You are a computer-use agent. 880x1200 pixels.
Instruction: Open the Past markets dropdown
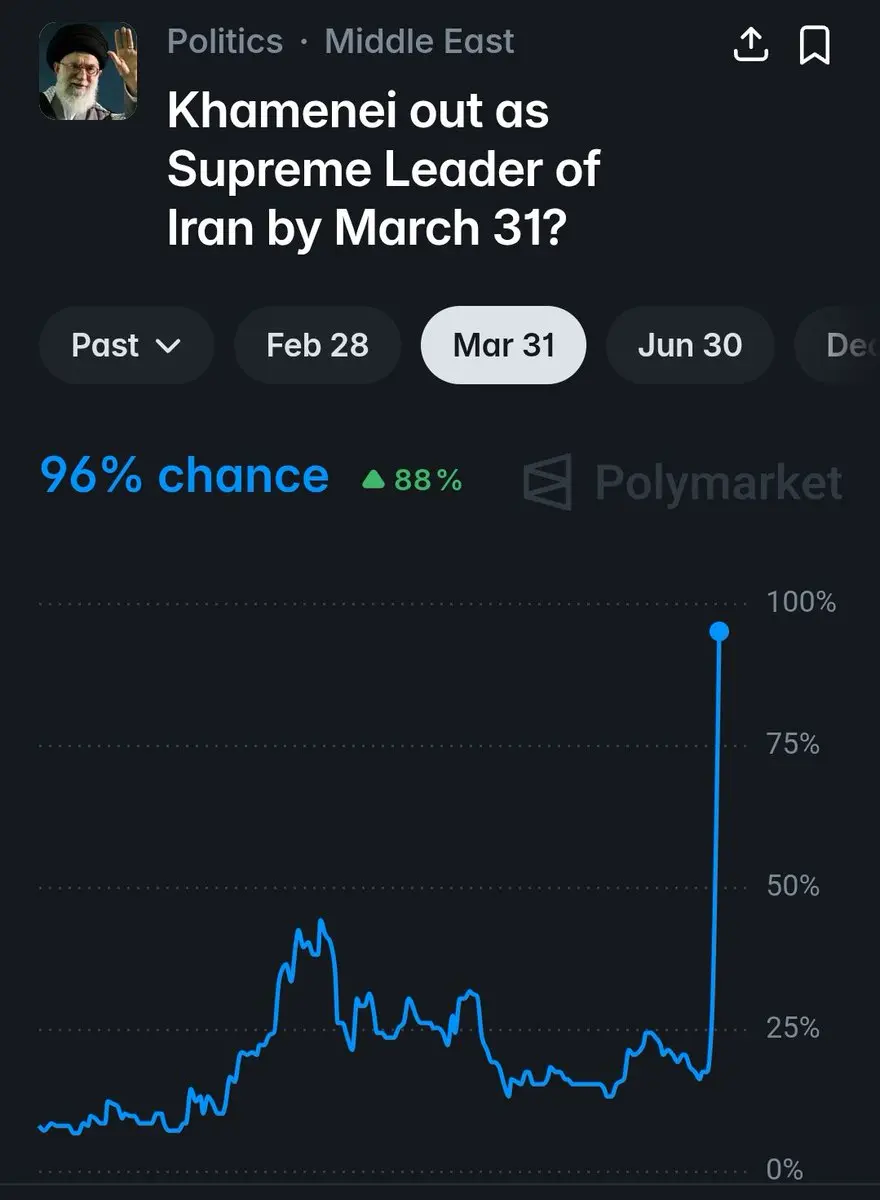pos(126,346)
